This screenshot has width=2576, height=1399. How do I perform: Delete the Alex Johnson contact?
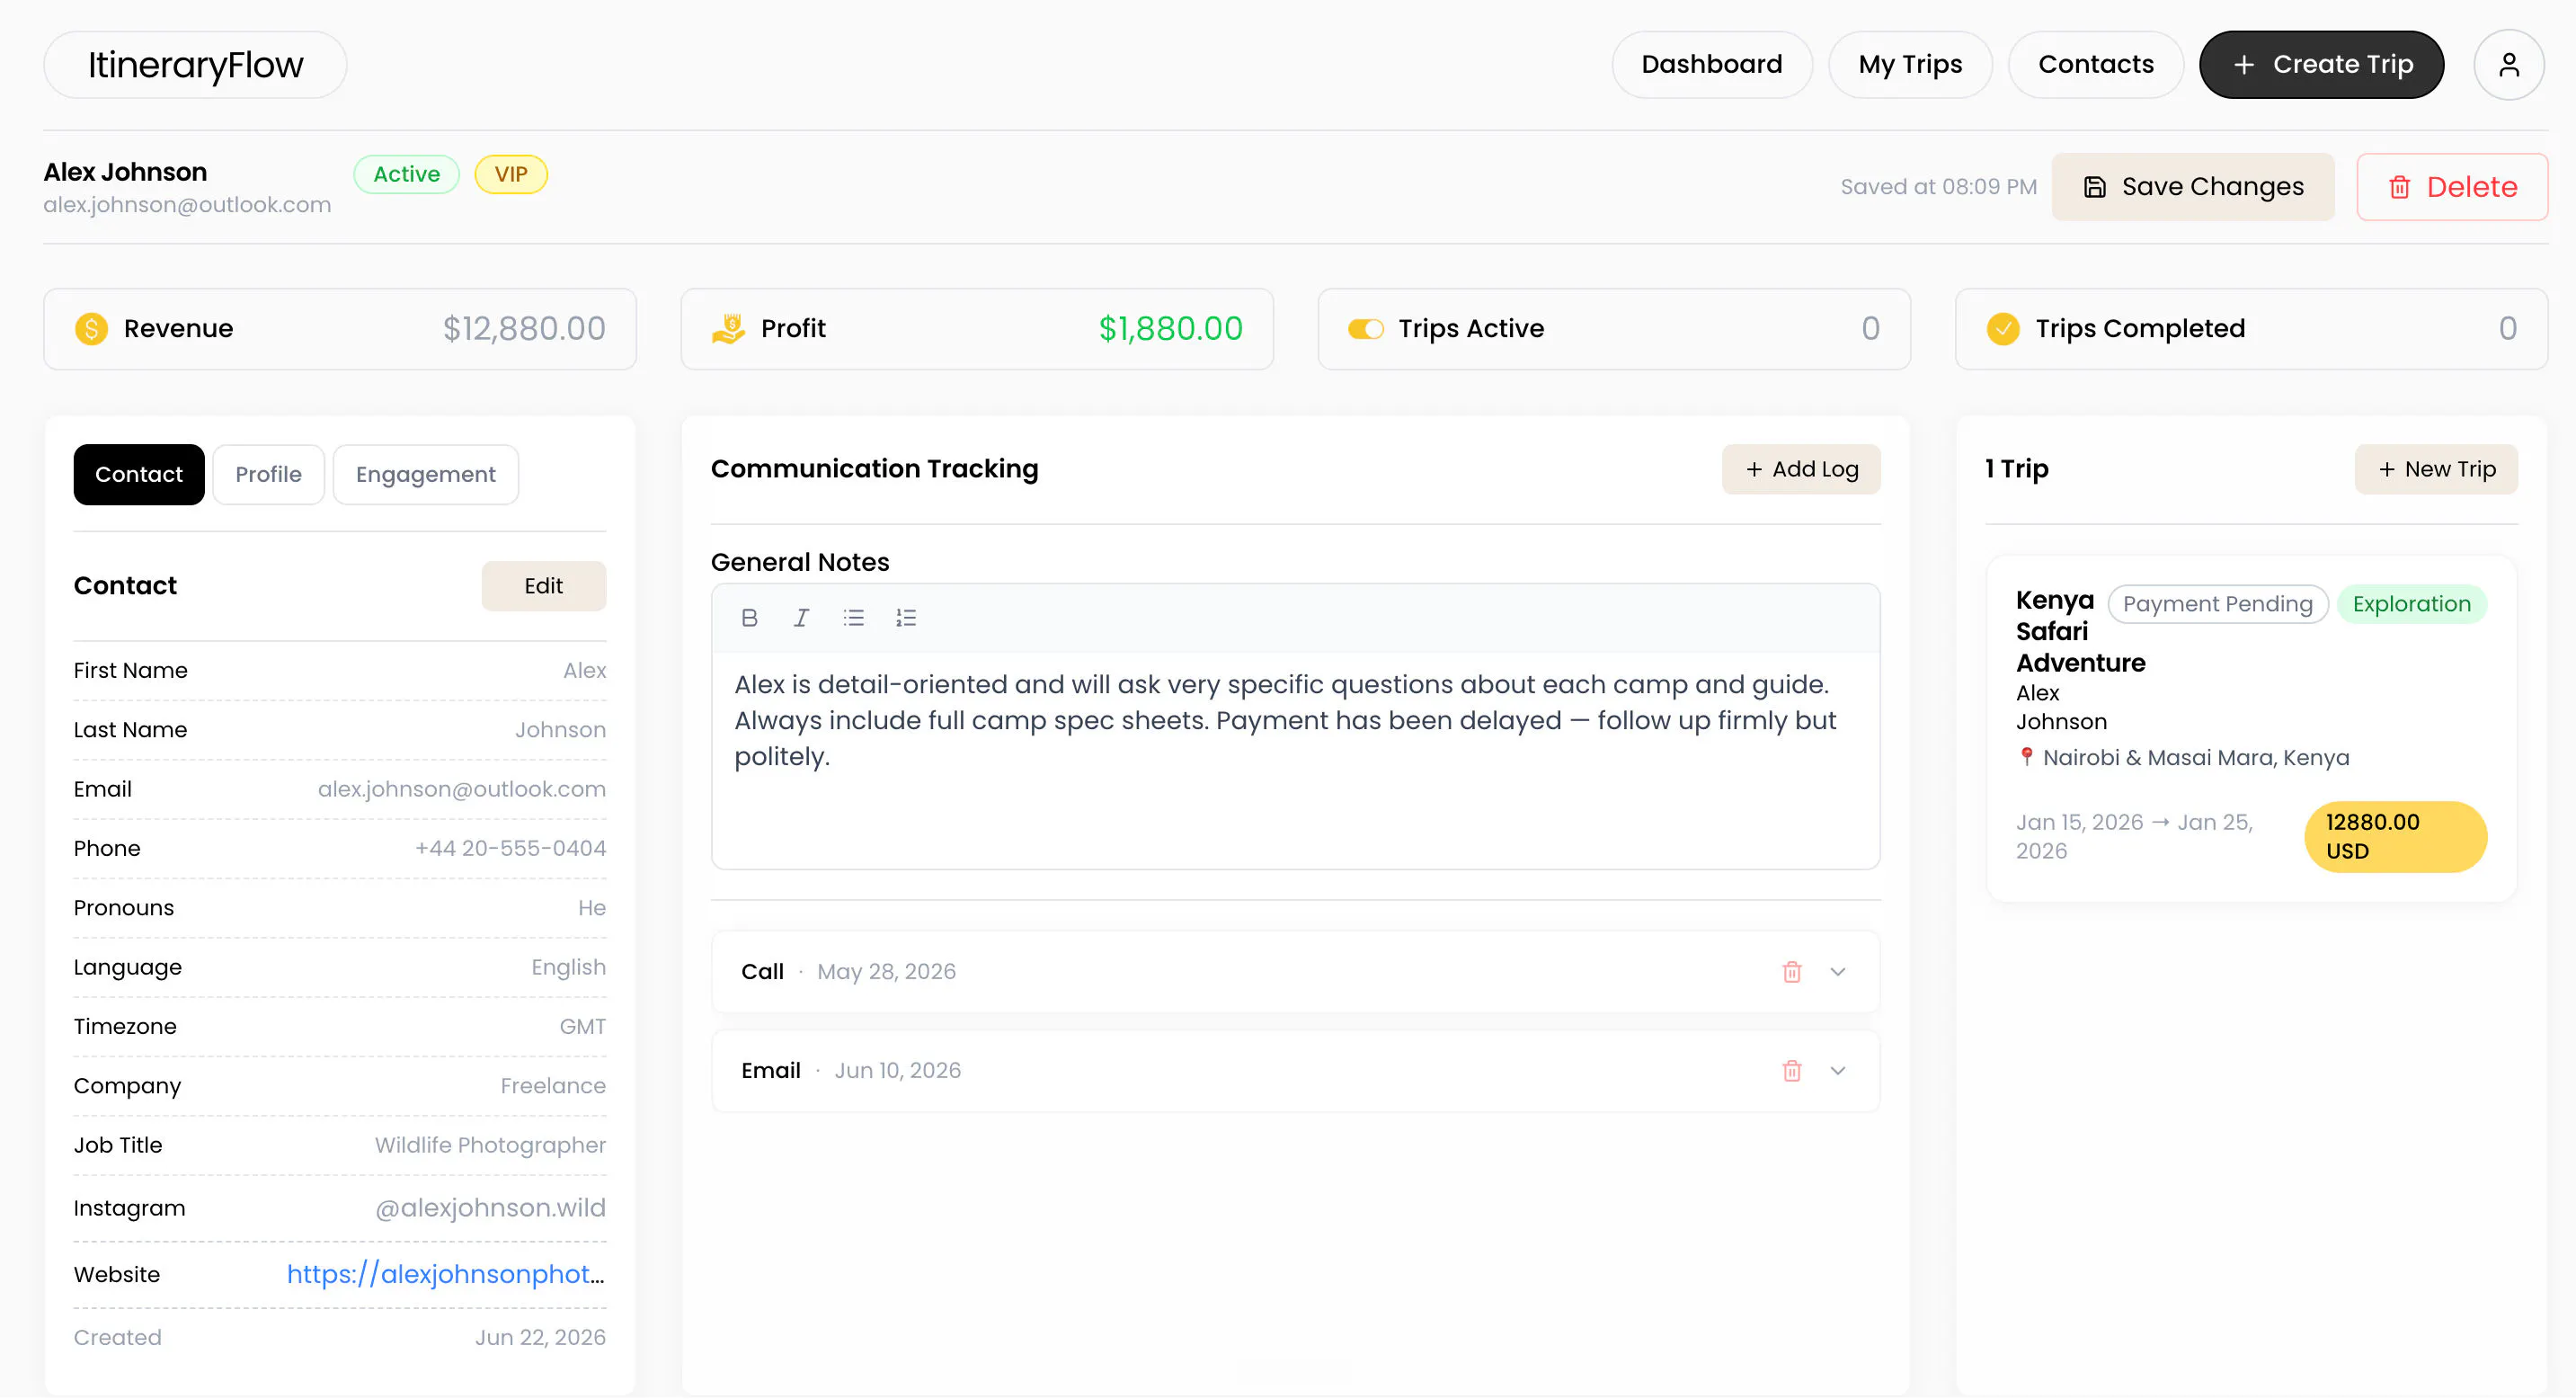(2451, 187)
